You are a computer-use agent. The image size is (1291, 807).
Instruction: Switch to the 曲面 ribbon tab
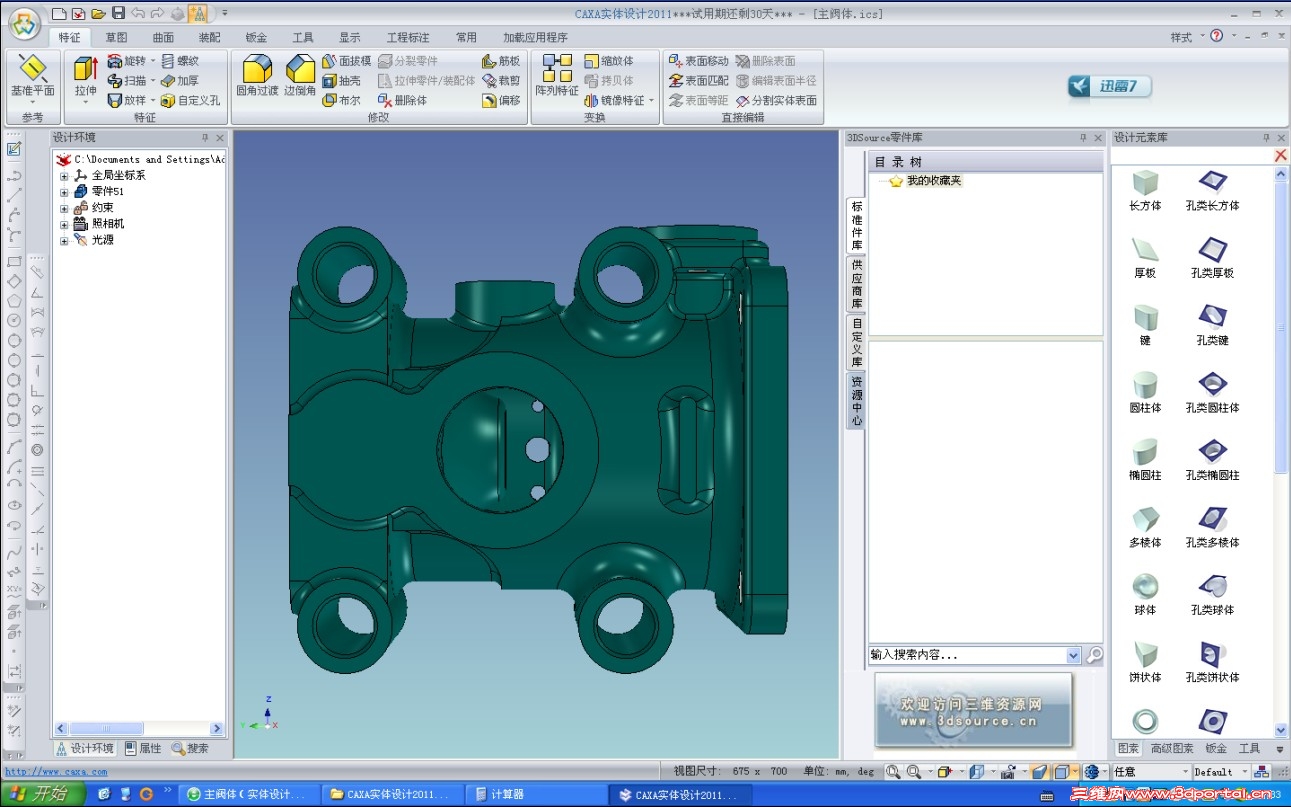pyautogui.click(x=163, y=38)
